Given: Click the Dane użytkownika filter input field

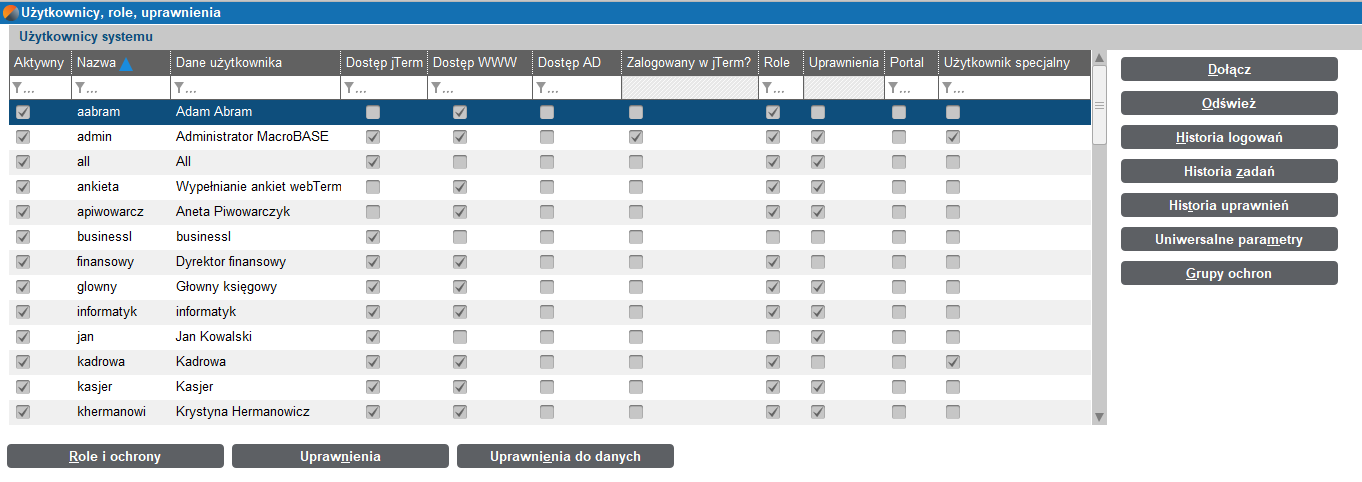Looking at the screenshot, I should [x=255, y=88].
